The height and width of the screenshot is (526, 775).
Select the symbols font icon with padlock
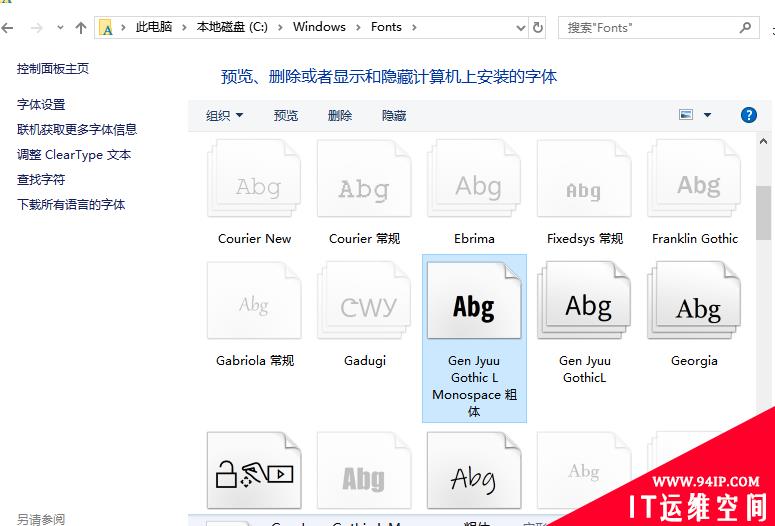coord(254,471)
